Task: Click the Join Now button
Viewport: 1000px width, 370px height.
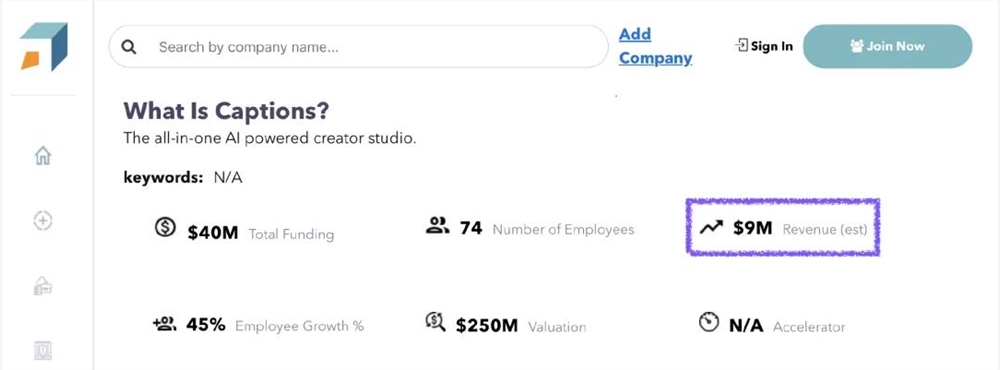Action: pos(887,46)
